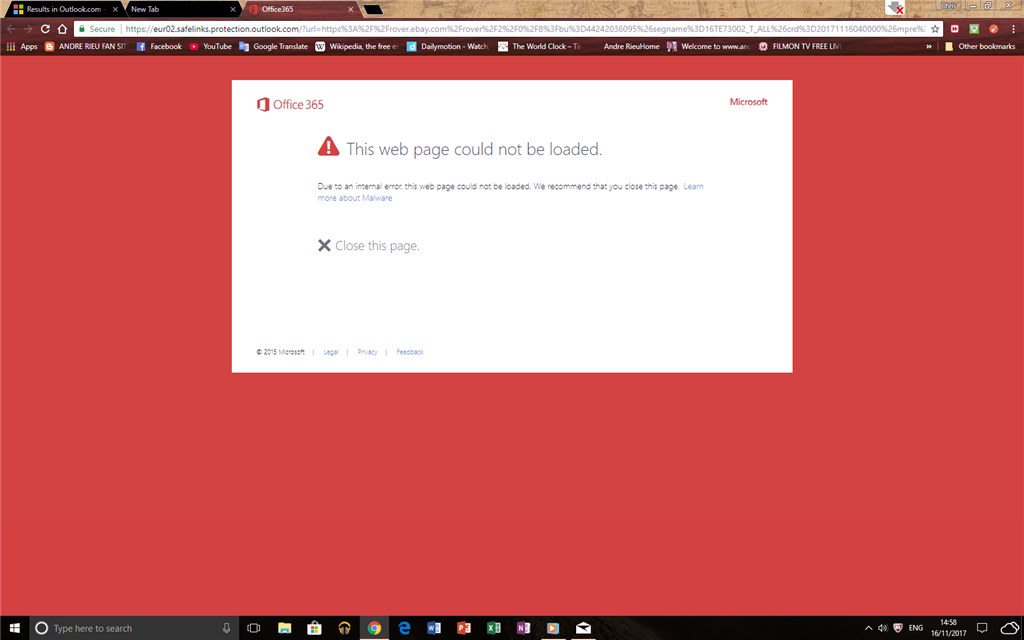
Task: Open the Facebook bookmark
Action: point(159,46)
